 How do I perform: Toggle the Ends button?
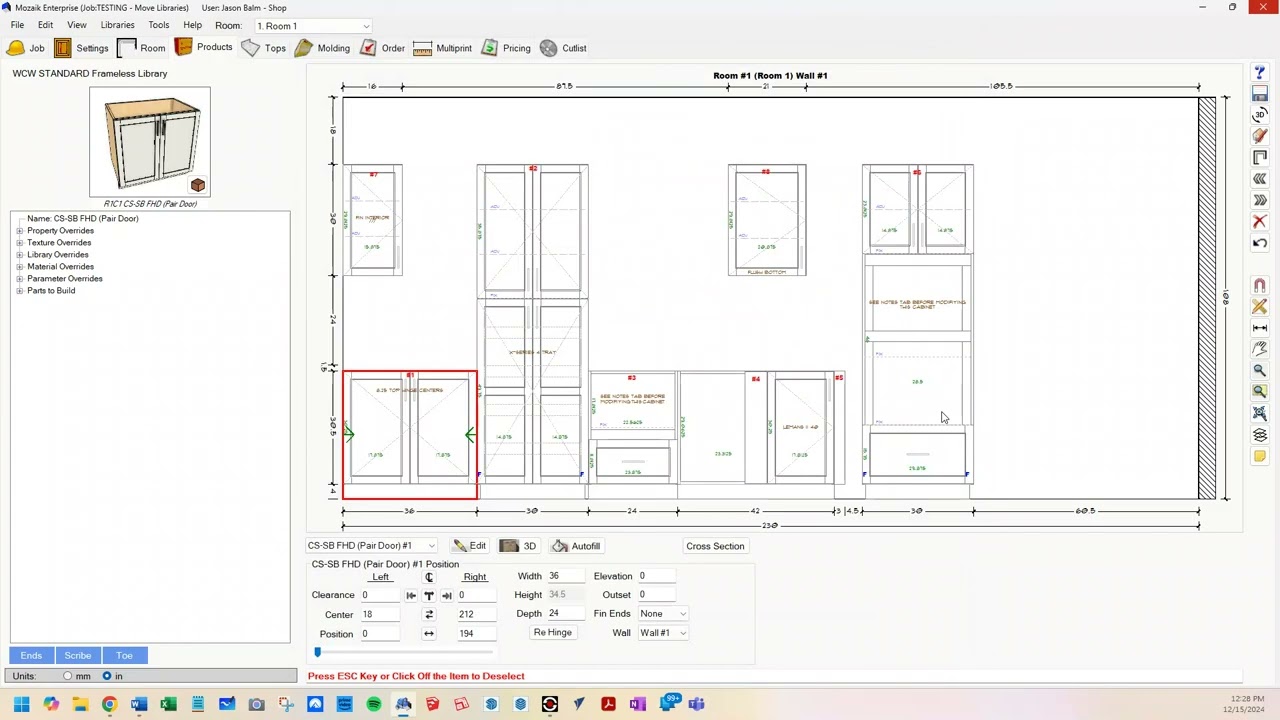(x=31, y=656)
